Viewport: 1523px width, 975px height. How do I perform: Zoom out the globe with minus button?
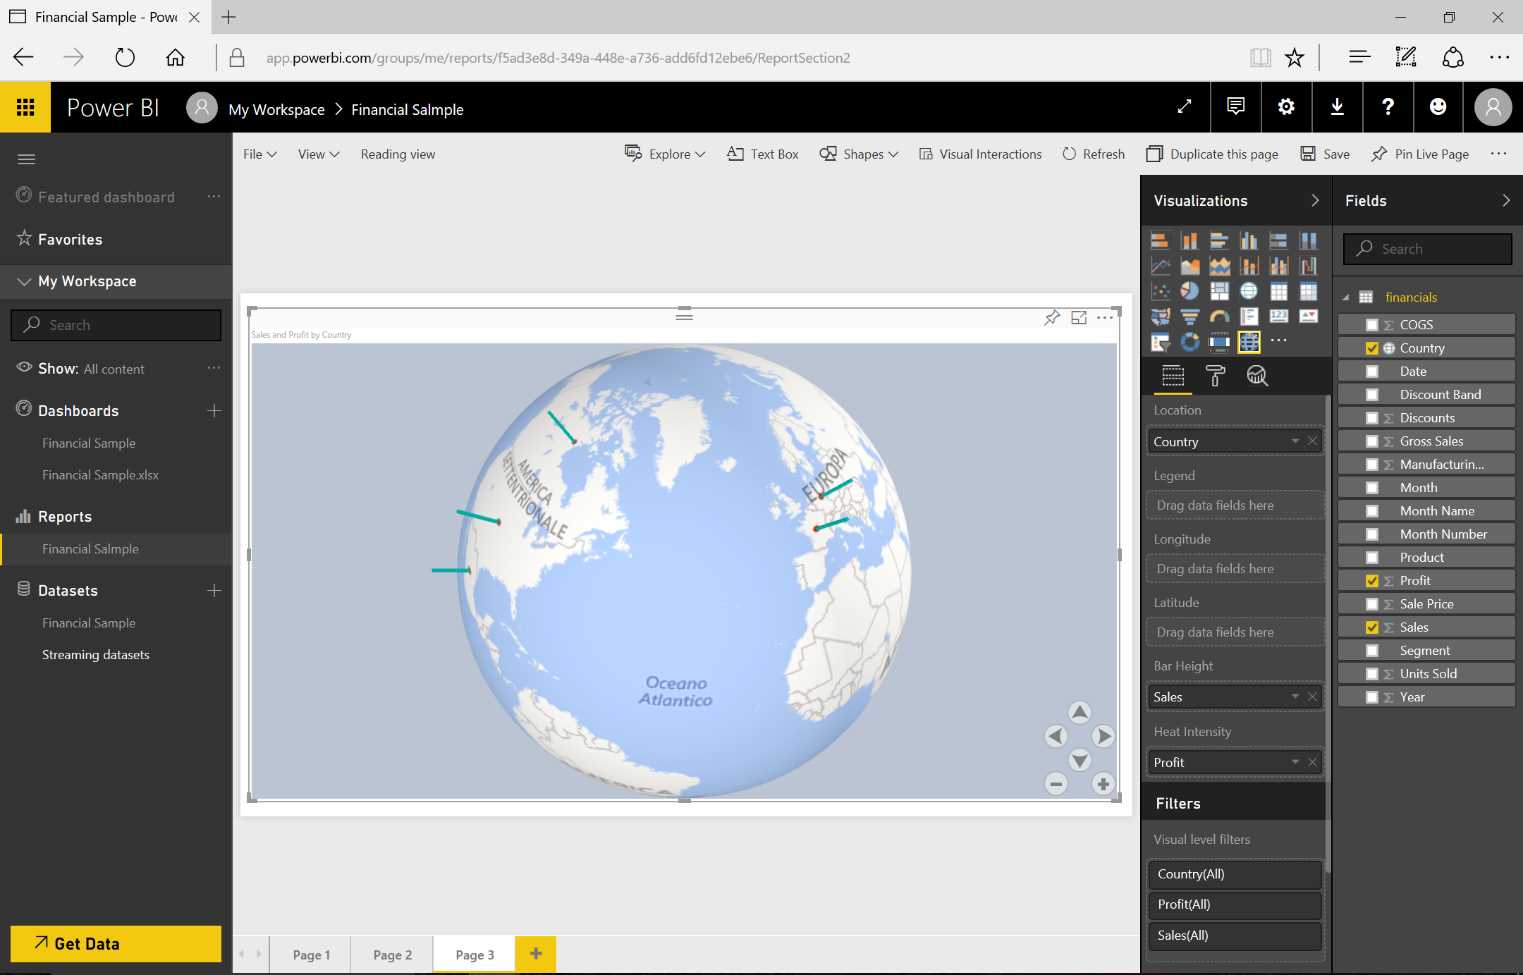pos(1056,784)
